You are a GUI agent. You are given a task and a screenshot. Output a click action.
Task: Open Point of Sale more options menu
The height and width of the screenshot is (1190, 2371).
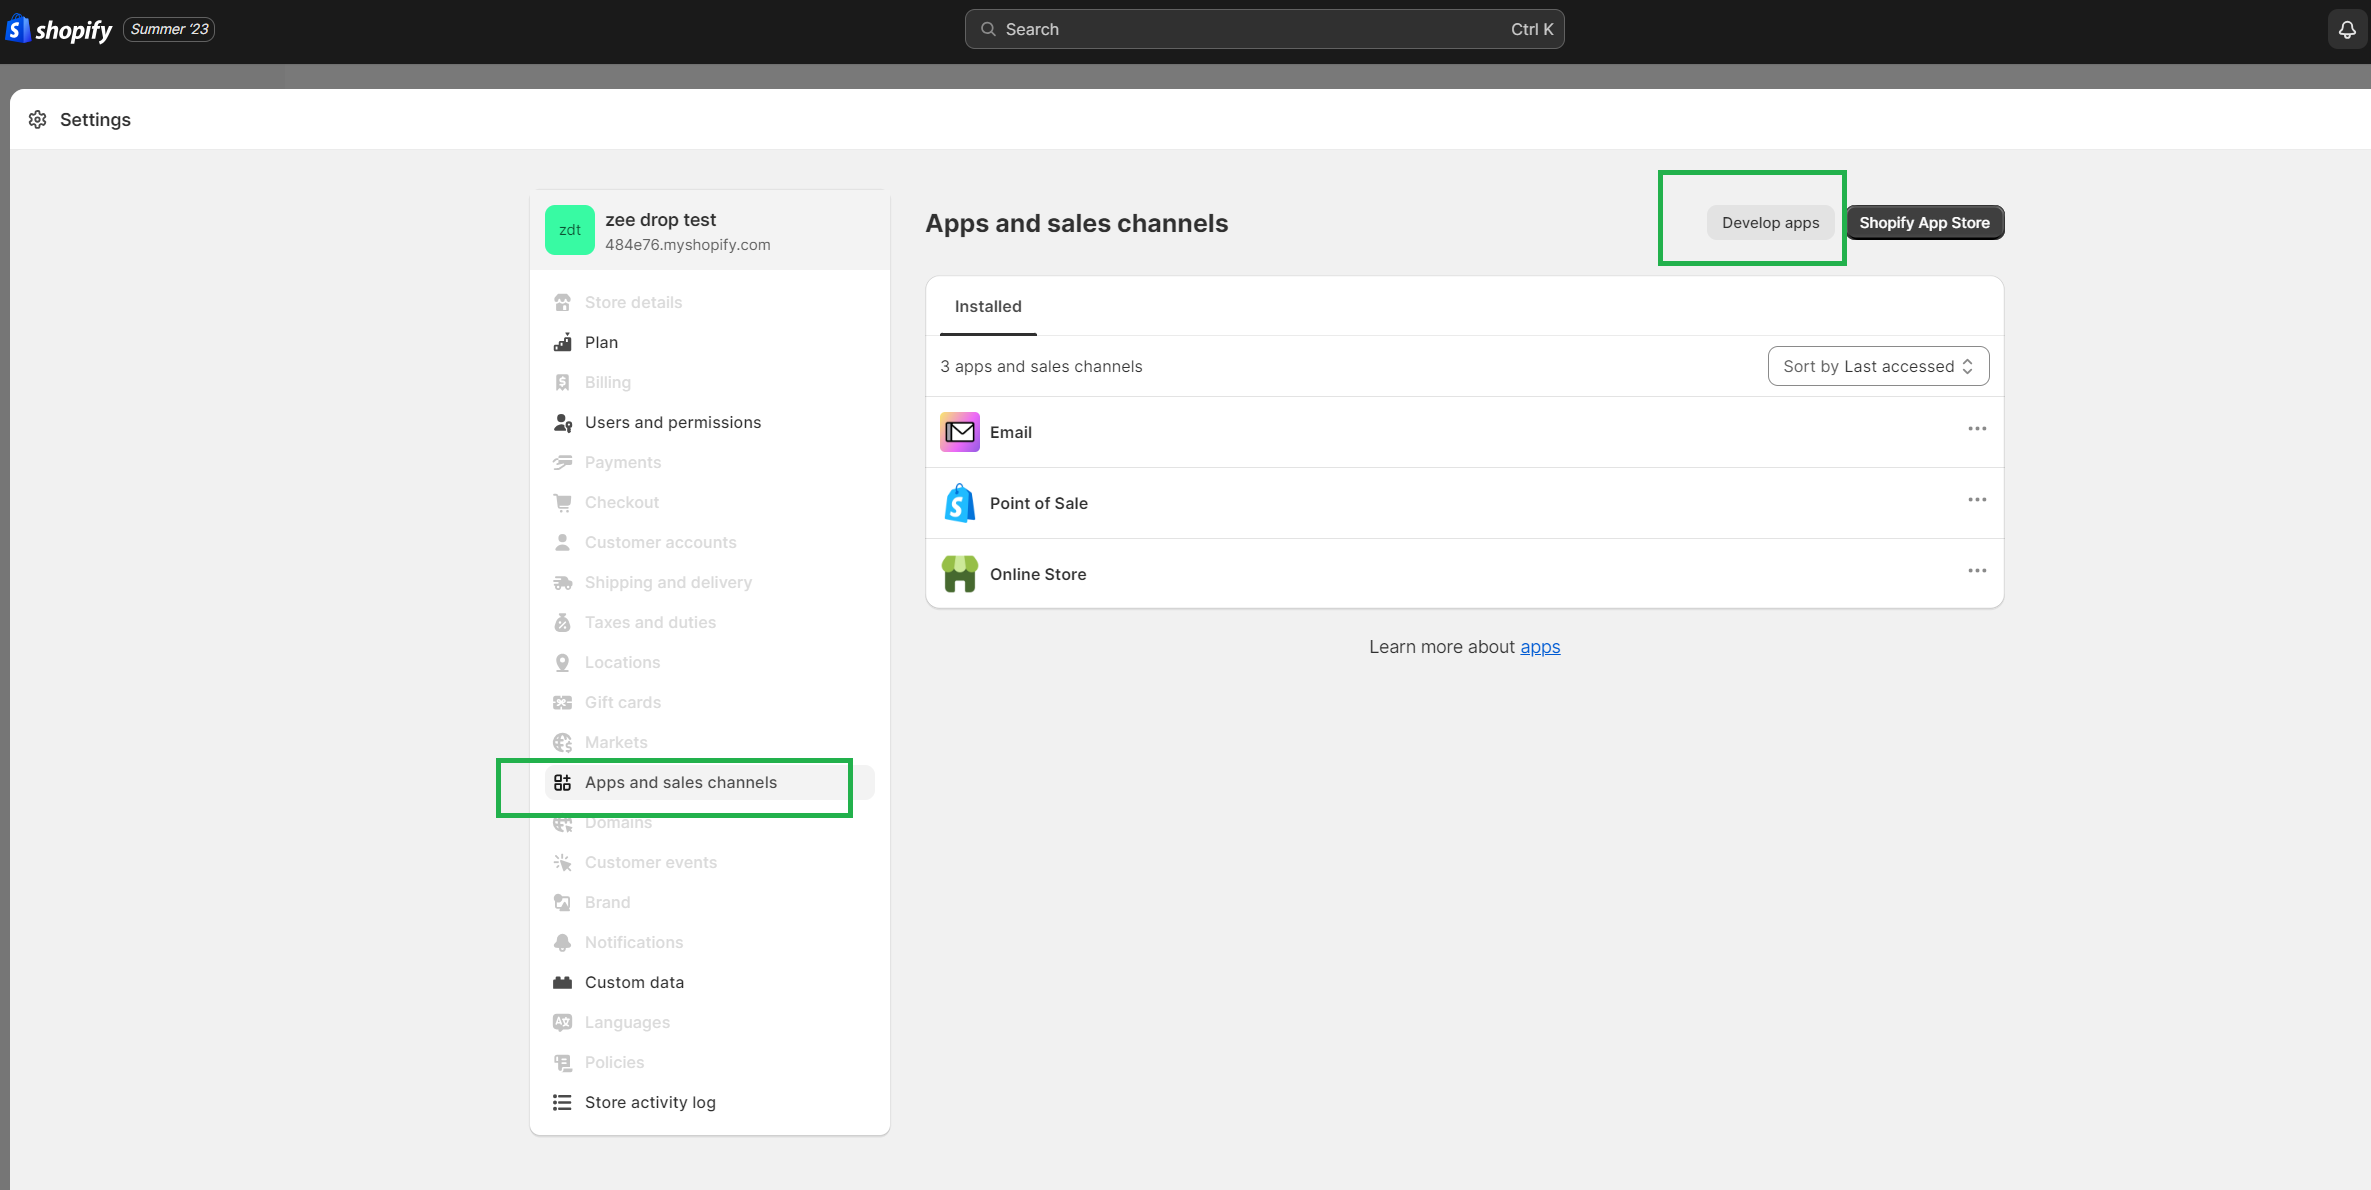(x=1977, y=500)
